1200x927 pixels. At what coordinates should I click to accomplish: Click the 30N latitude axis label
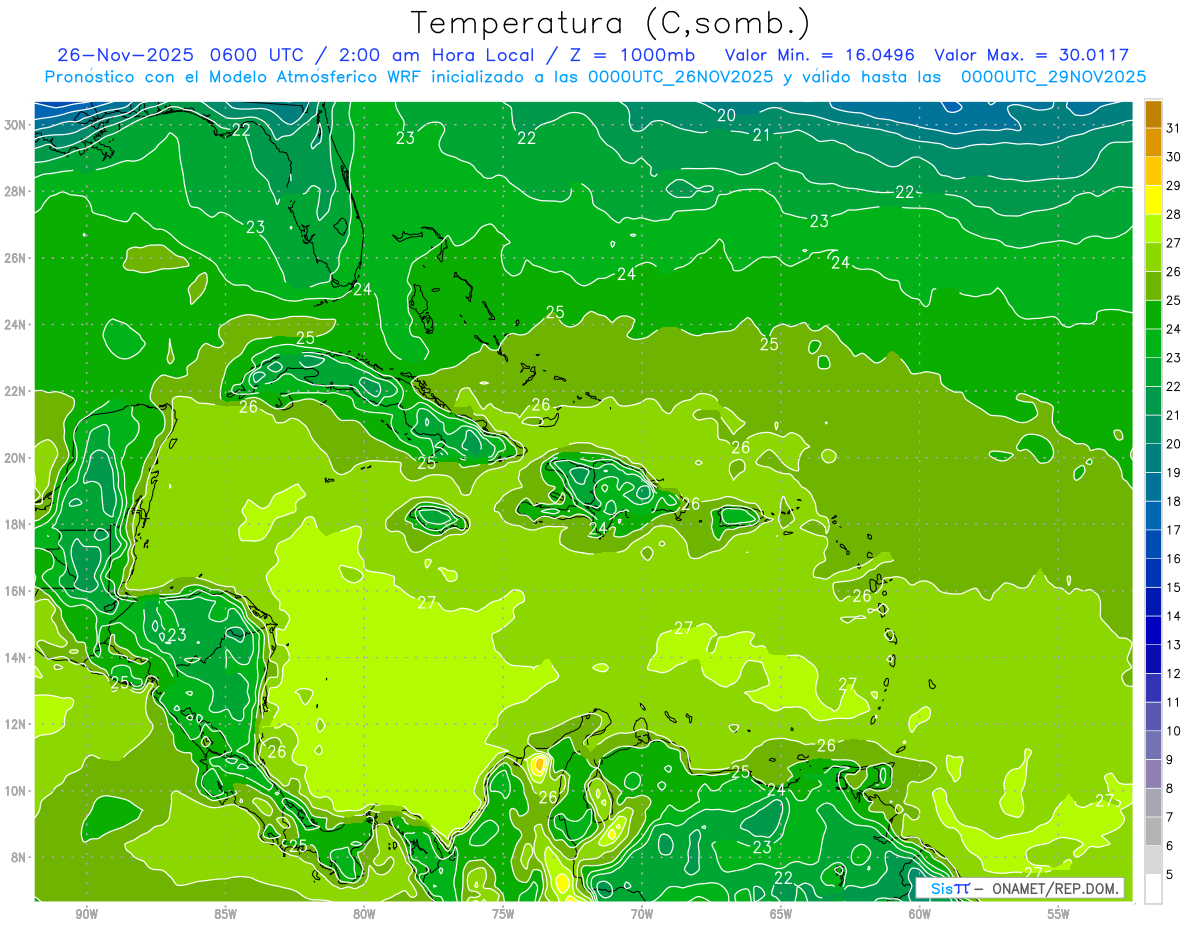point(16,125)
